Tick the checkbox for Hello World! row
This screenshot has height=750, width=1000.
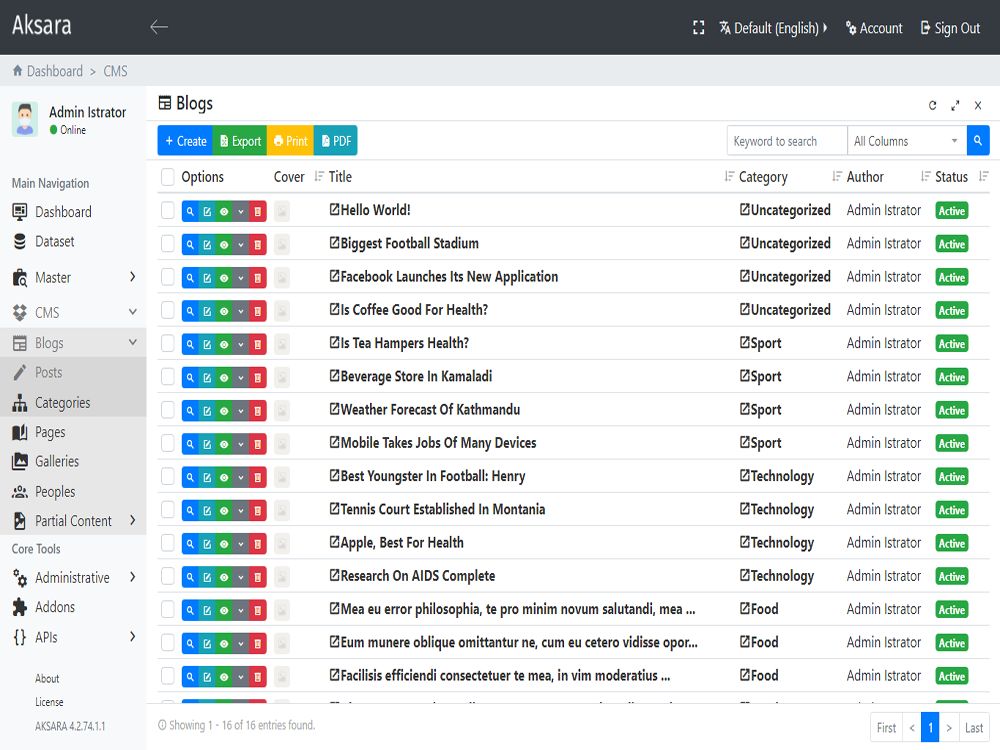tap(168, 211)
